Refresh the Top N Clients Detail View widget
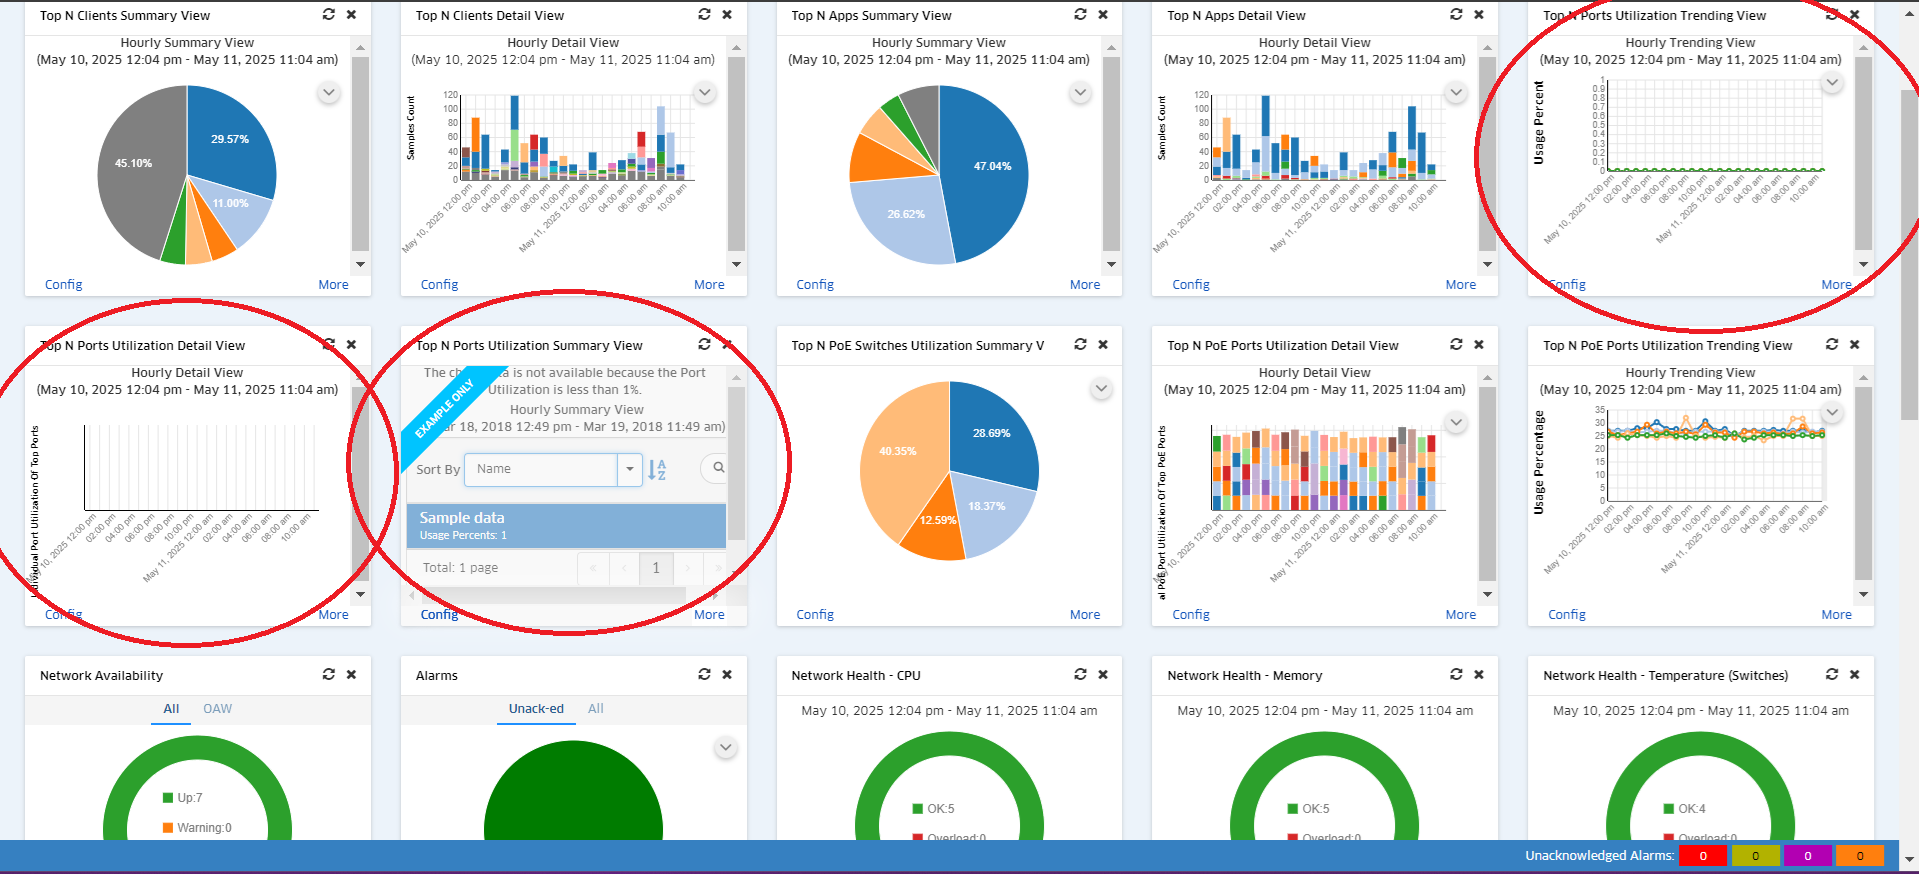 coord(704,14)
